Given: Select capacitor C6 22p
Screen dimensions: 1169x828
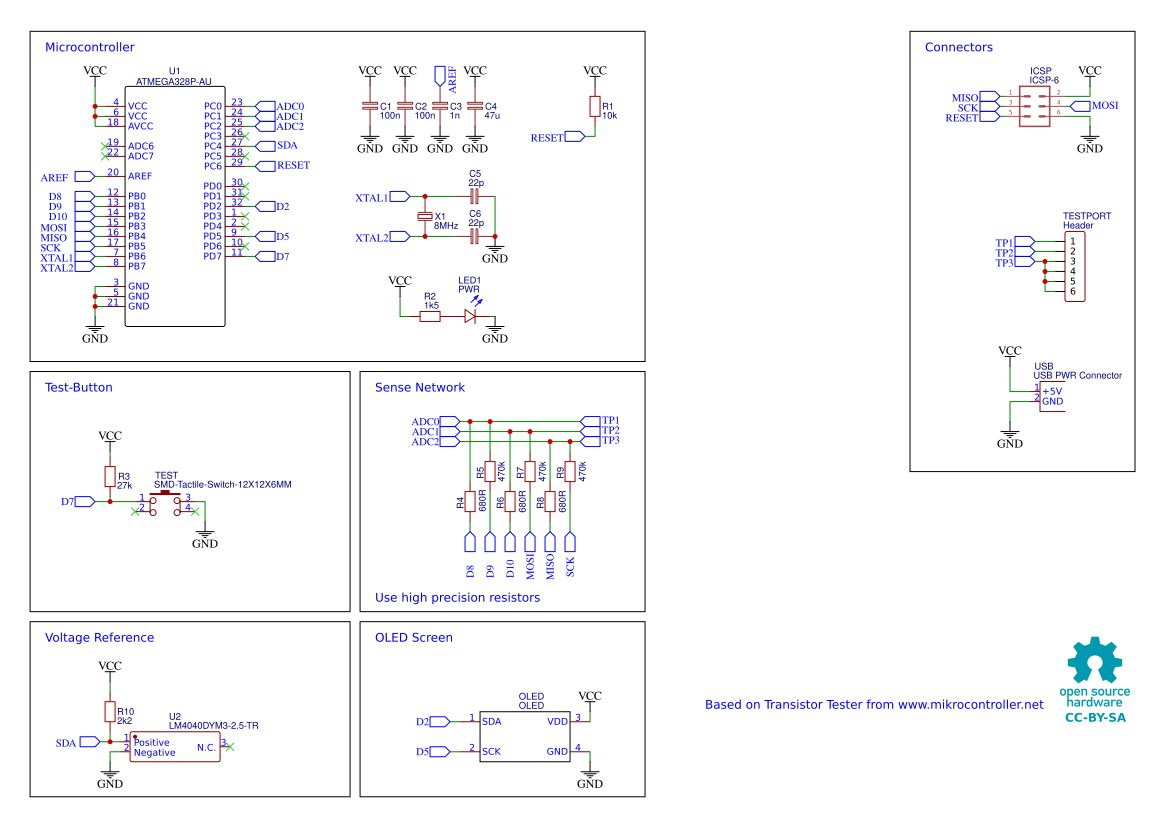Looking at the screenshot, I should (474, 236).
